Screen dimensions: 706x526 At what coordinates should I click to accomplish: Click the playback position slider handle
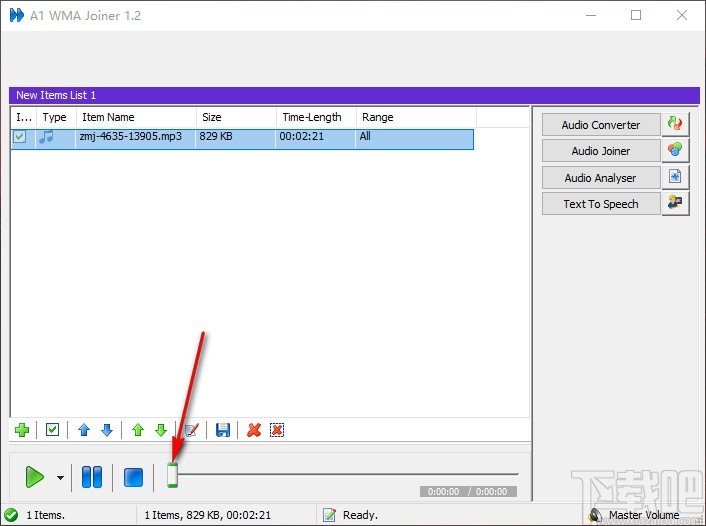tap(172, 475)
